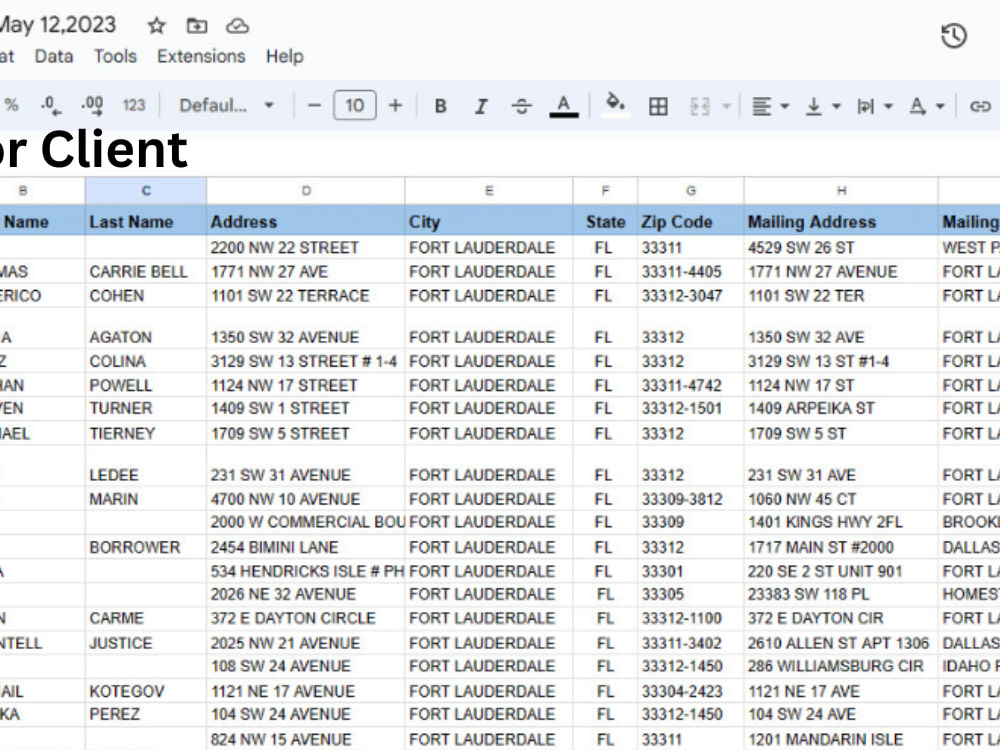Open the text color picker
1000x750 pixels.
pyautogui.click(x=564, y=106)
